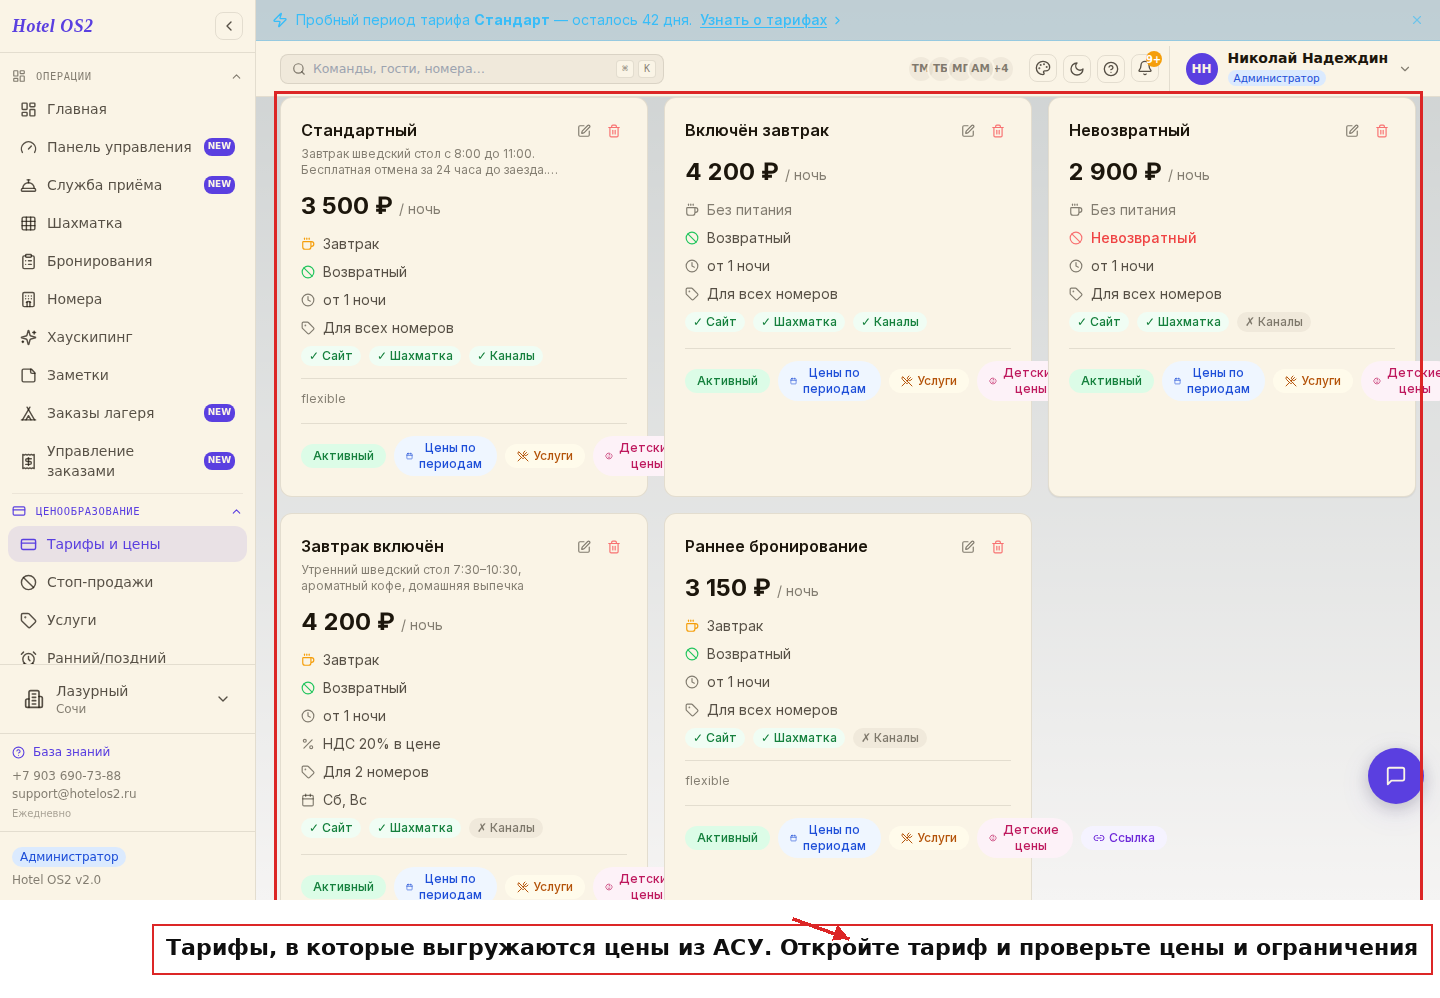
Task: Open Заказы лагеря in the sidebar
Action: pos(127,413)
